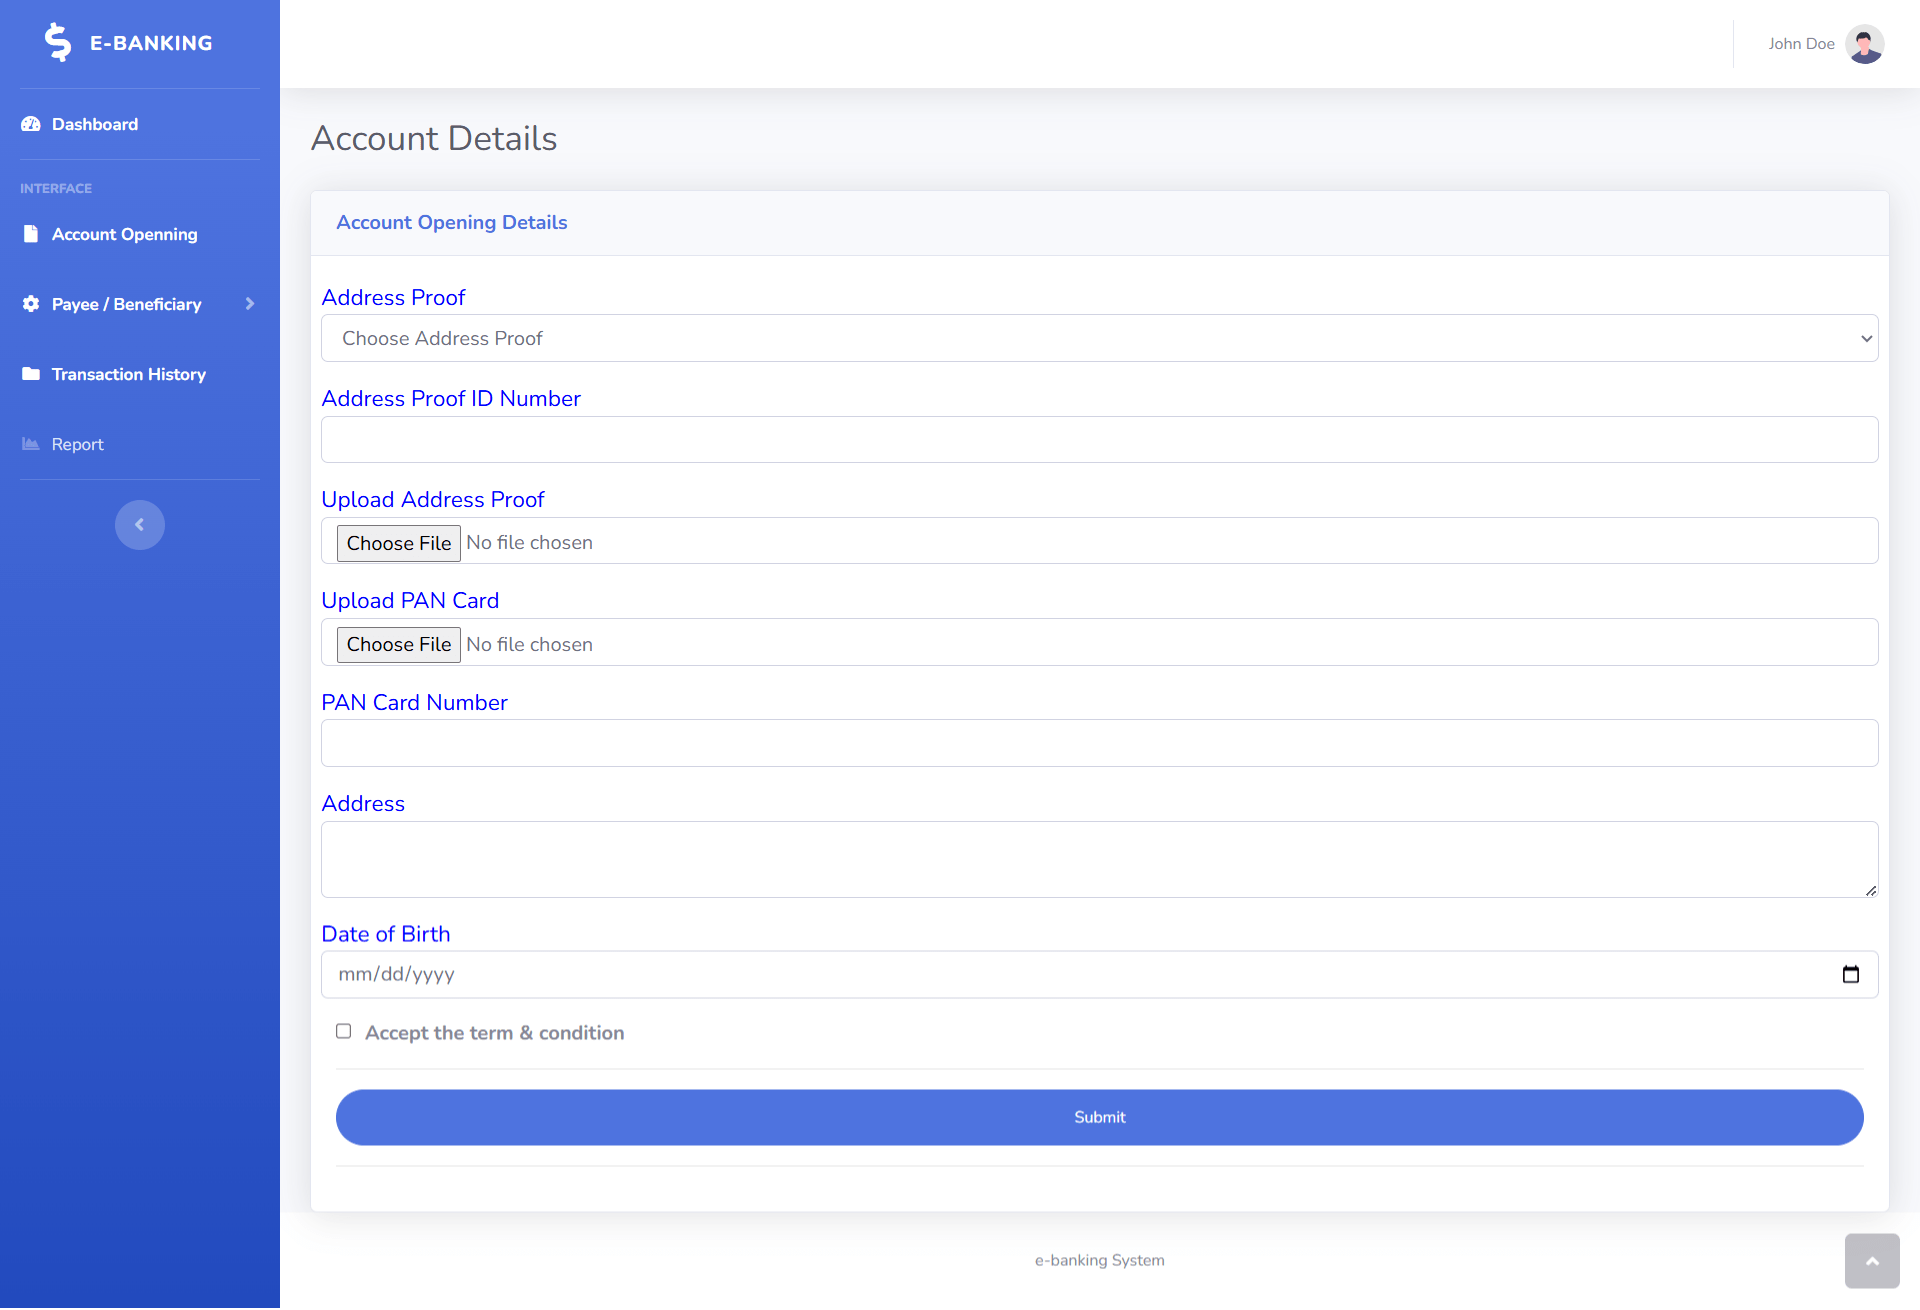Open the date picker calendar control

(1851, 973)
